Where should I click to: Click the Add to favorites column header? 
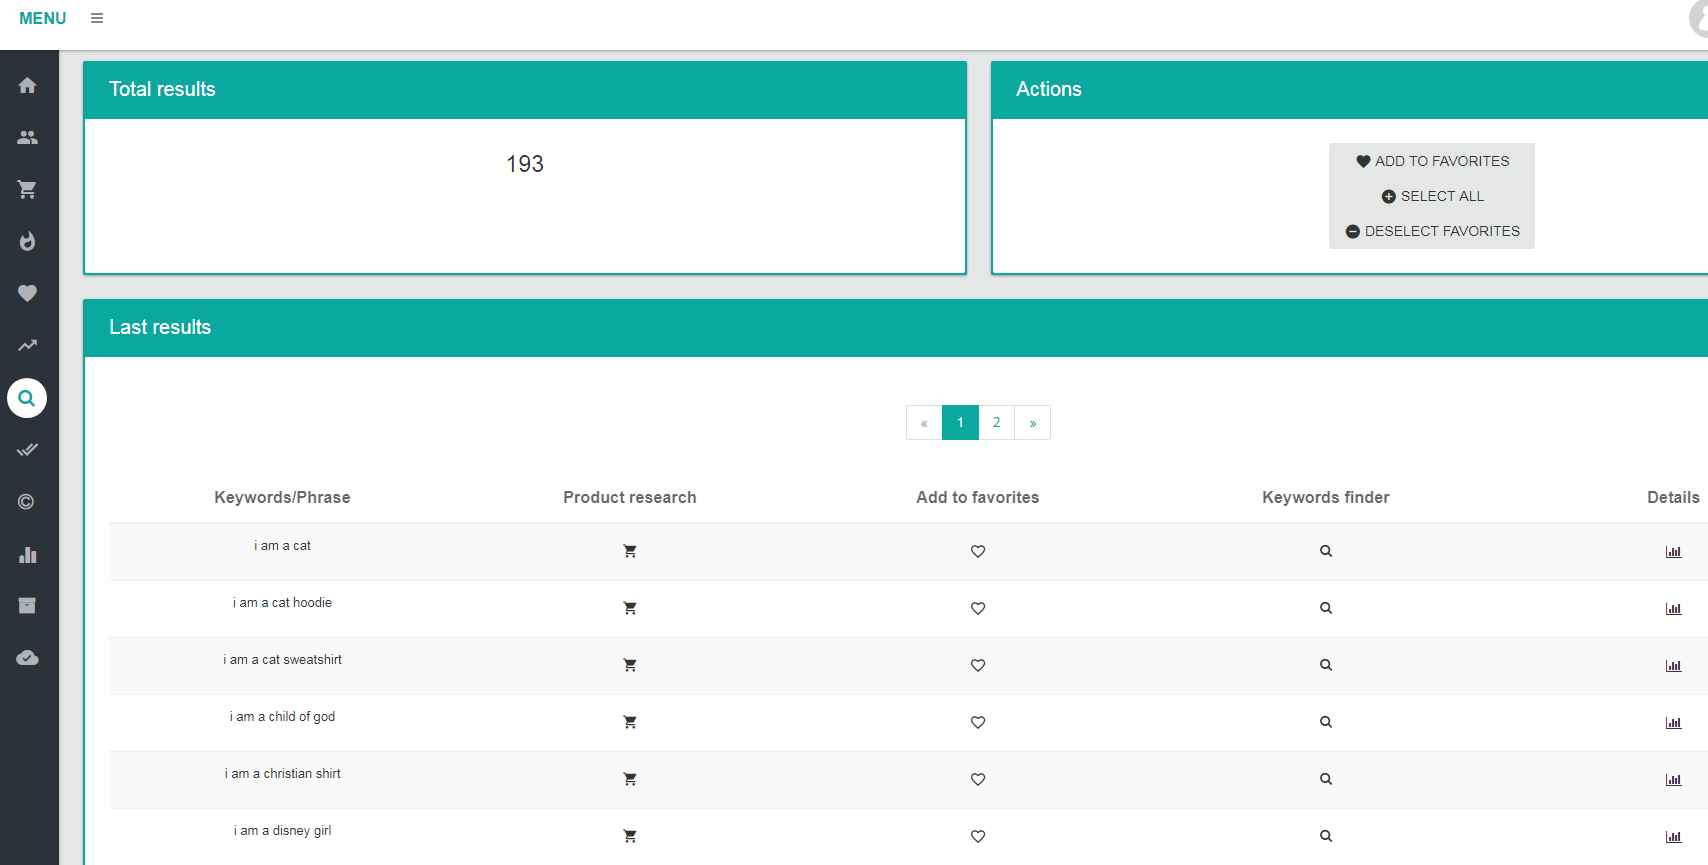(978, 497)
